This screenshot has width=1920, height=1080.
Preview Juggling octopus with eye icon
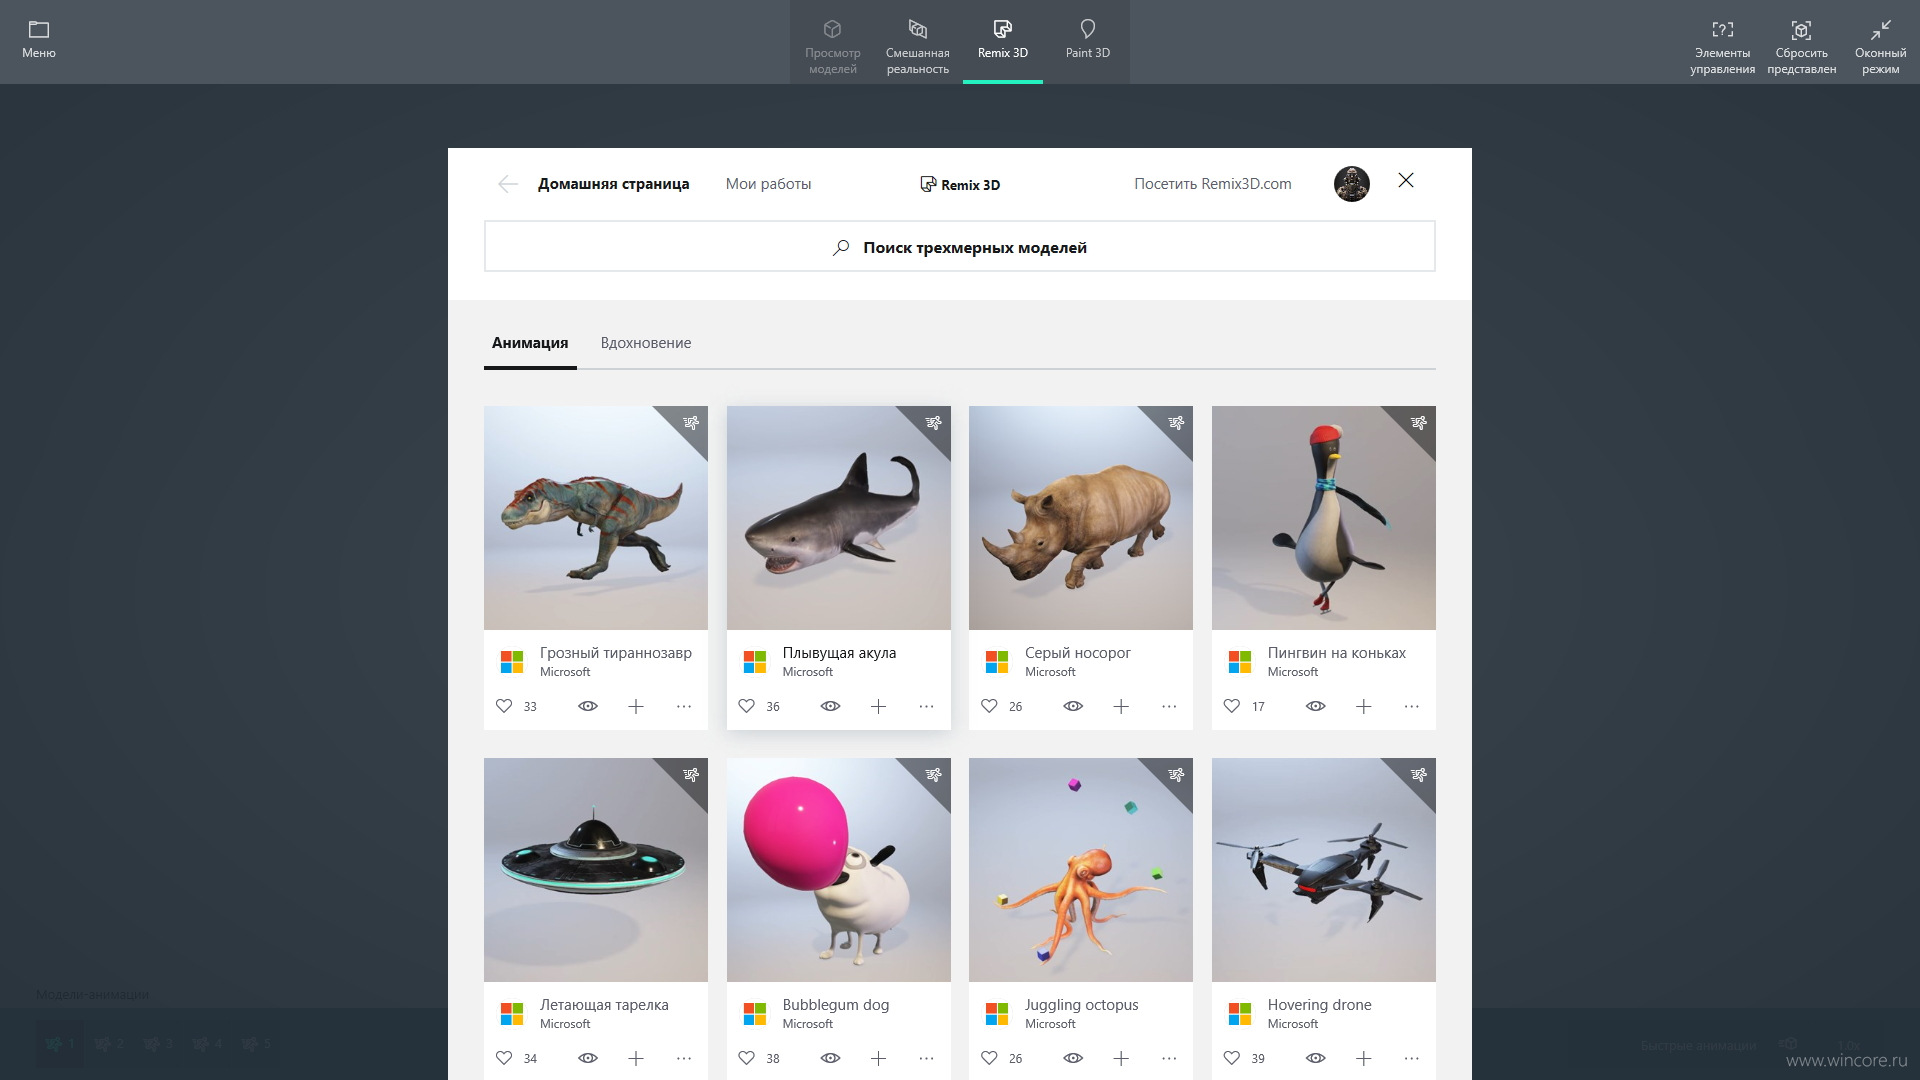point(1073,1058)
